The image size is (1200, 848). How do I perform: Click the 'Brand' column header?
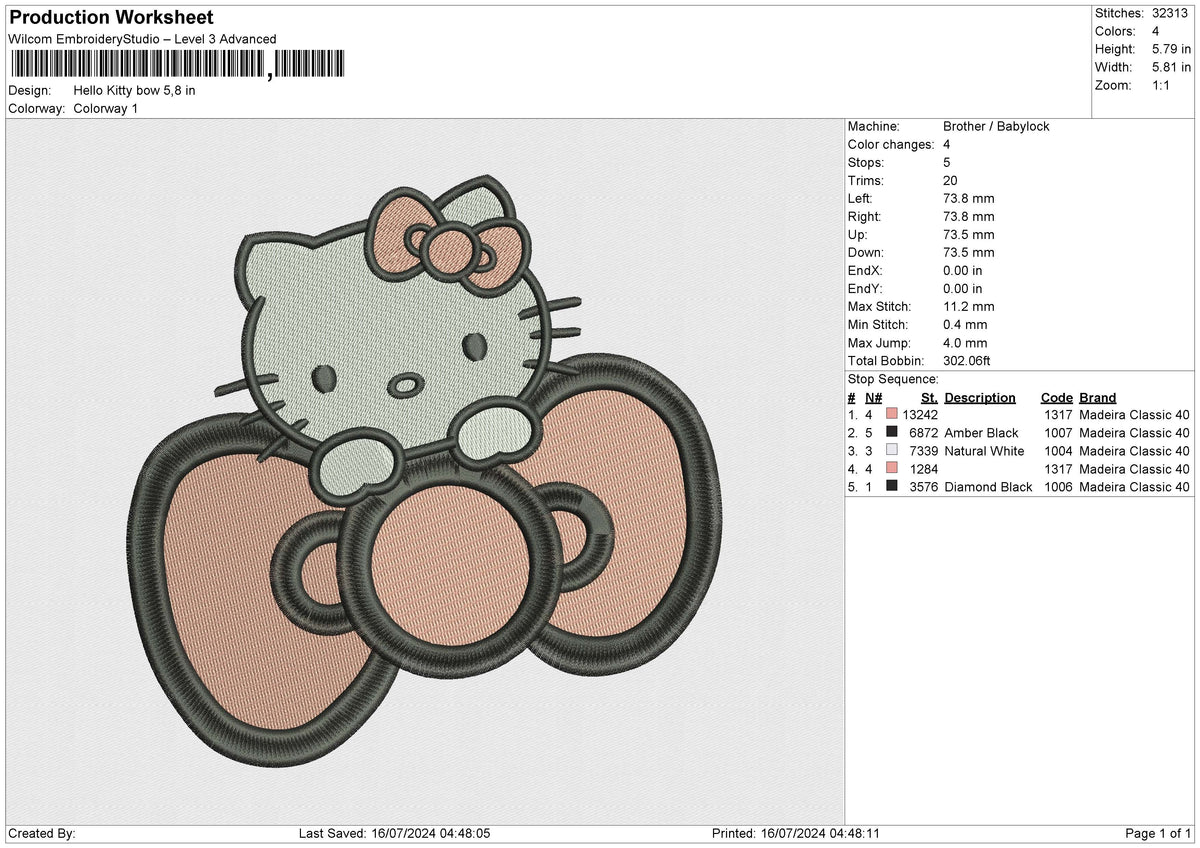pos(1098,398)
